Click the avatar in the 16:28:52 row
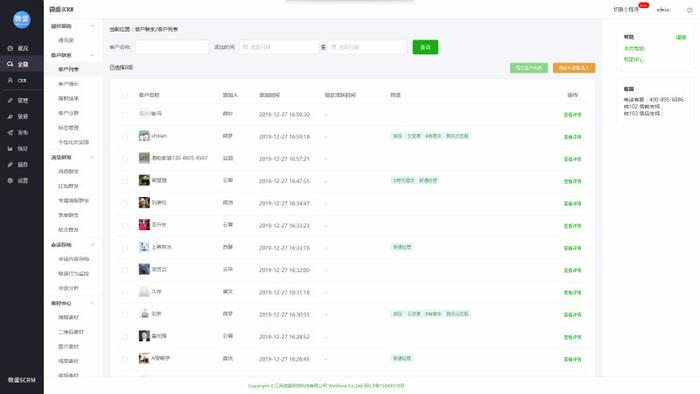The height and width of the screenshot is (394, 700). click(x=144, y=336)
